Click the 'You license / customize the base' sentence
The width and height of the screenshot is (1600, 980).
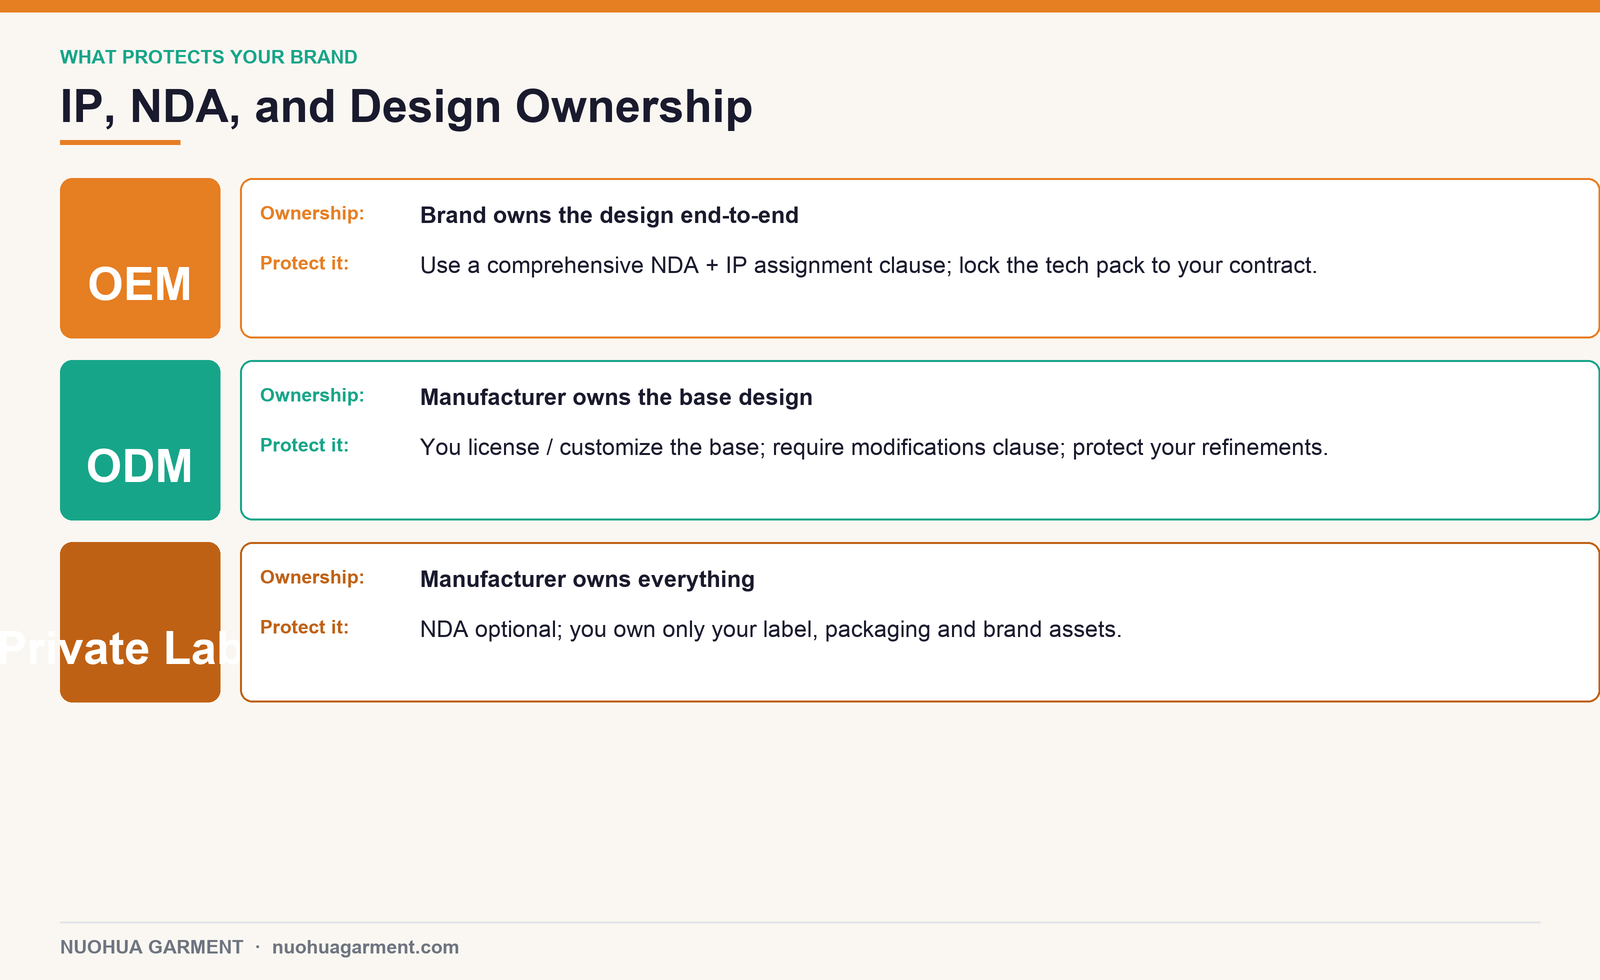coord(874,447)
